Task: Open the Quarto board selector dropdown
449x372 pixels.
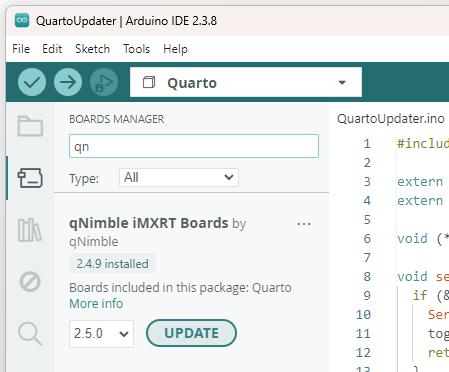Action: 246,82
